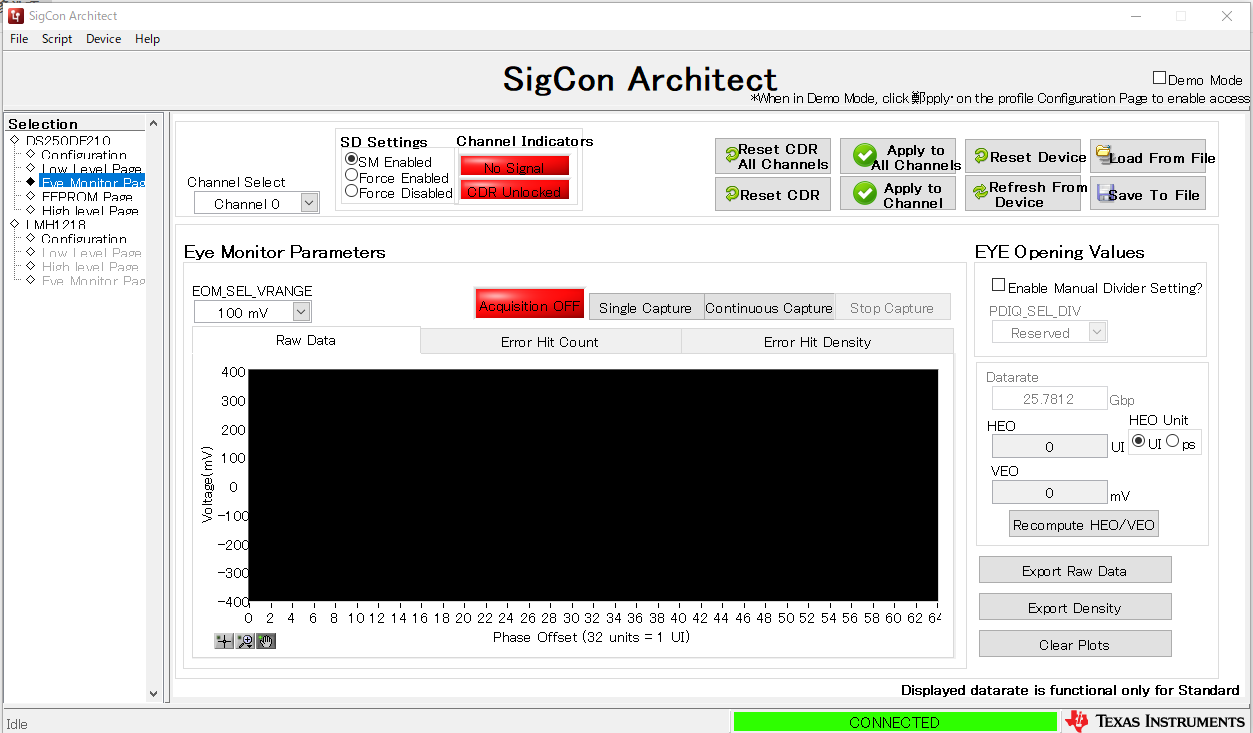Open the Channel Select dropdown
1253x733 pixels.
256,203
